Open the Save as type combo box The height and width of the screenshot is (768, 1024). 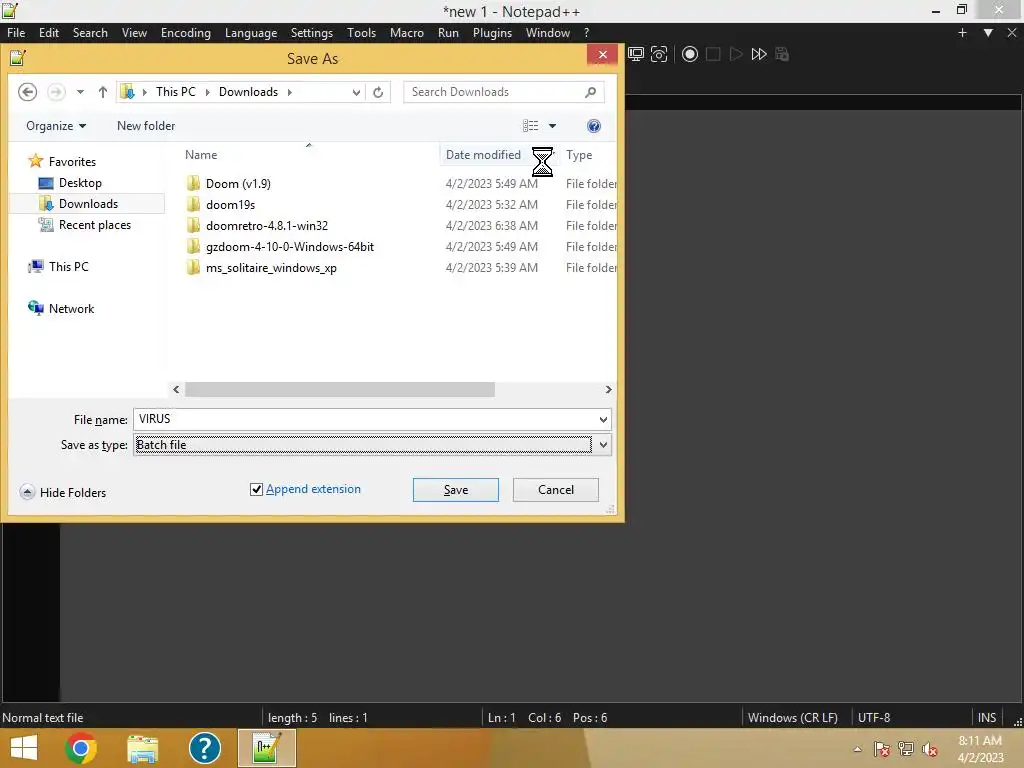point(372,445)
